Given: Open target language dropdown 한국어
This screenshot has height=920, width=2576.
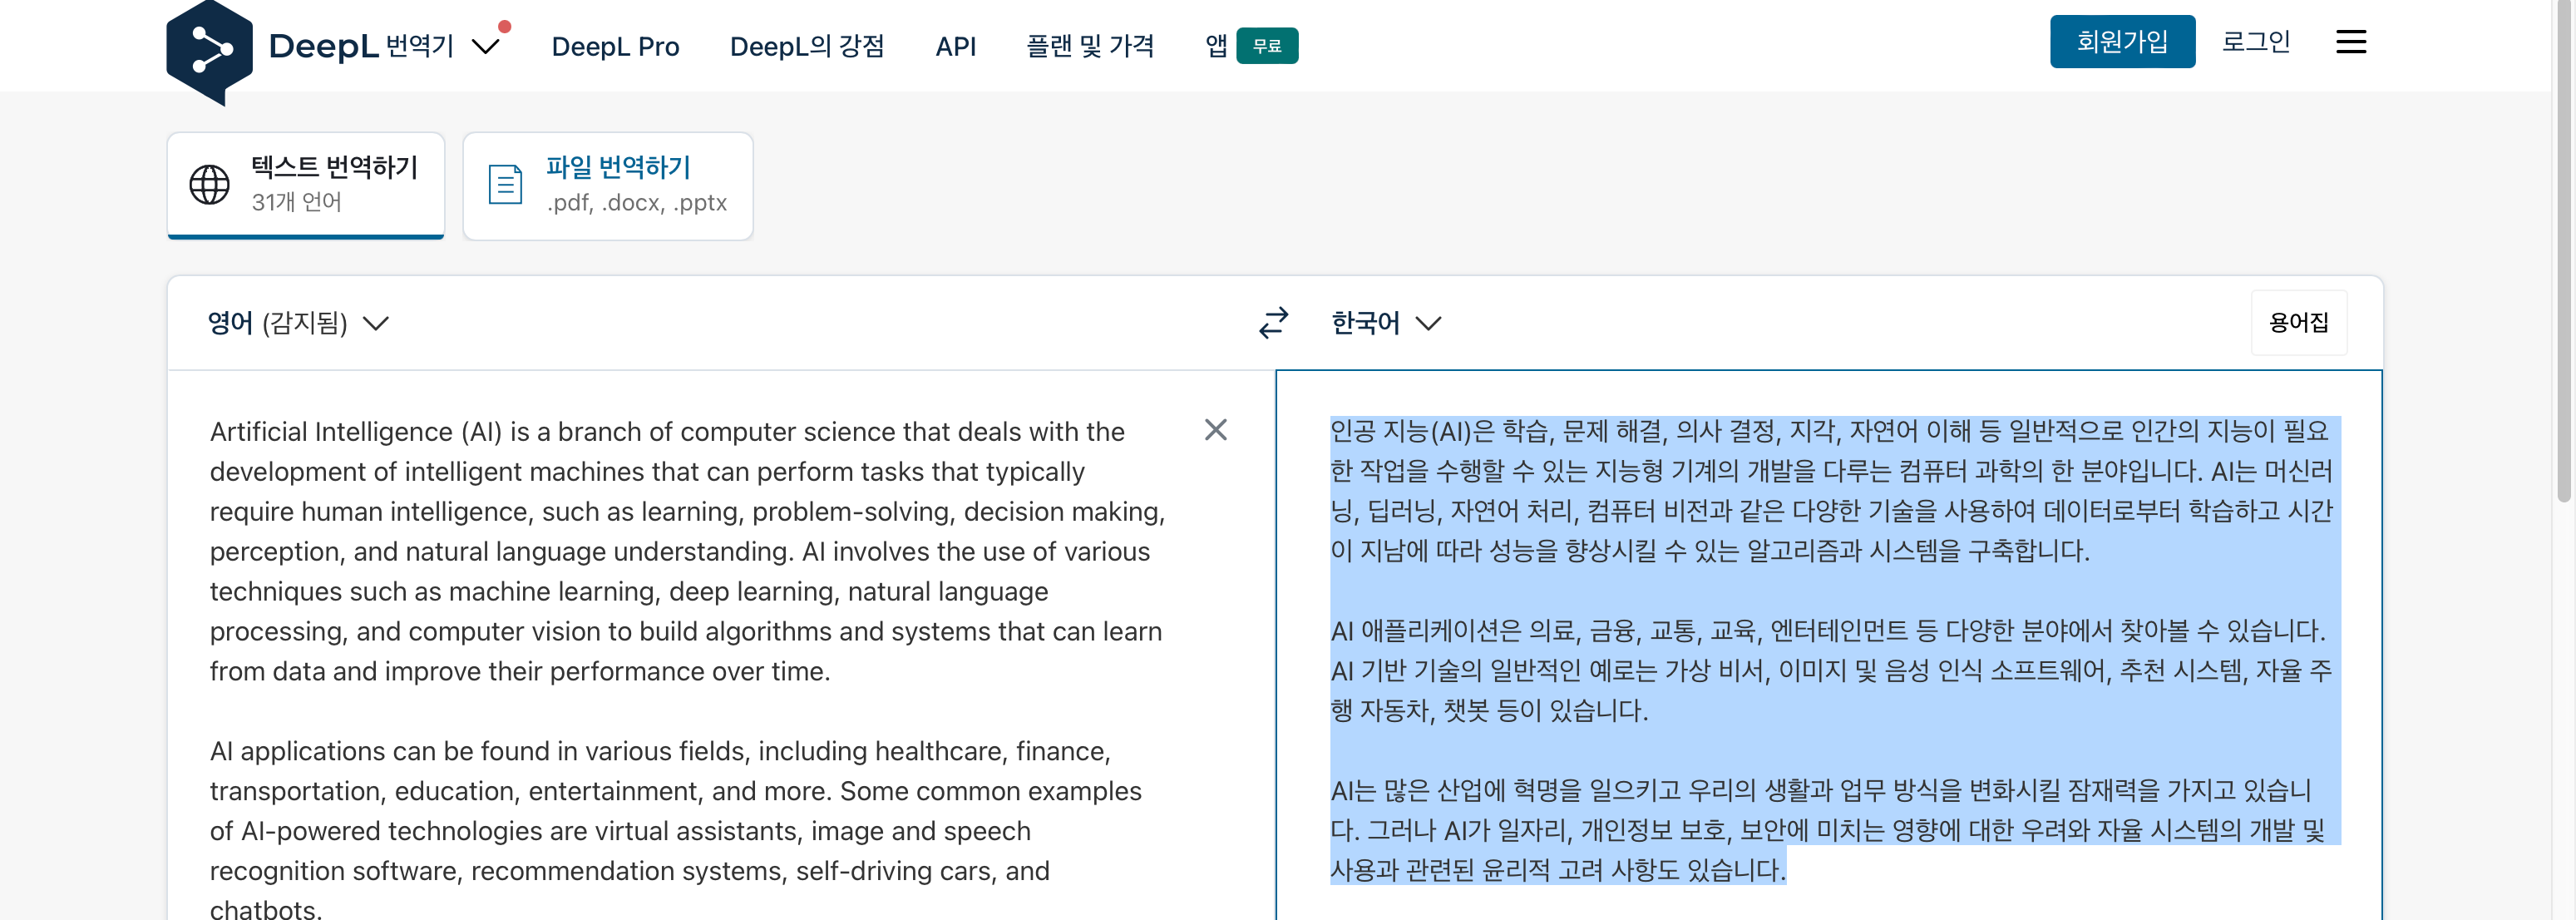Looking at the screenshot, I should tap(1385, 323).
